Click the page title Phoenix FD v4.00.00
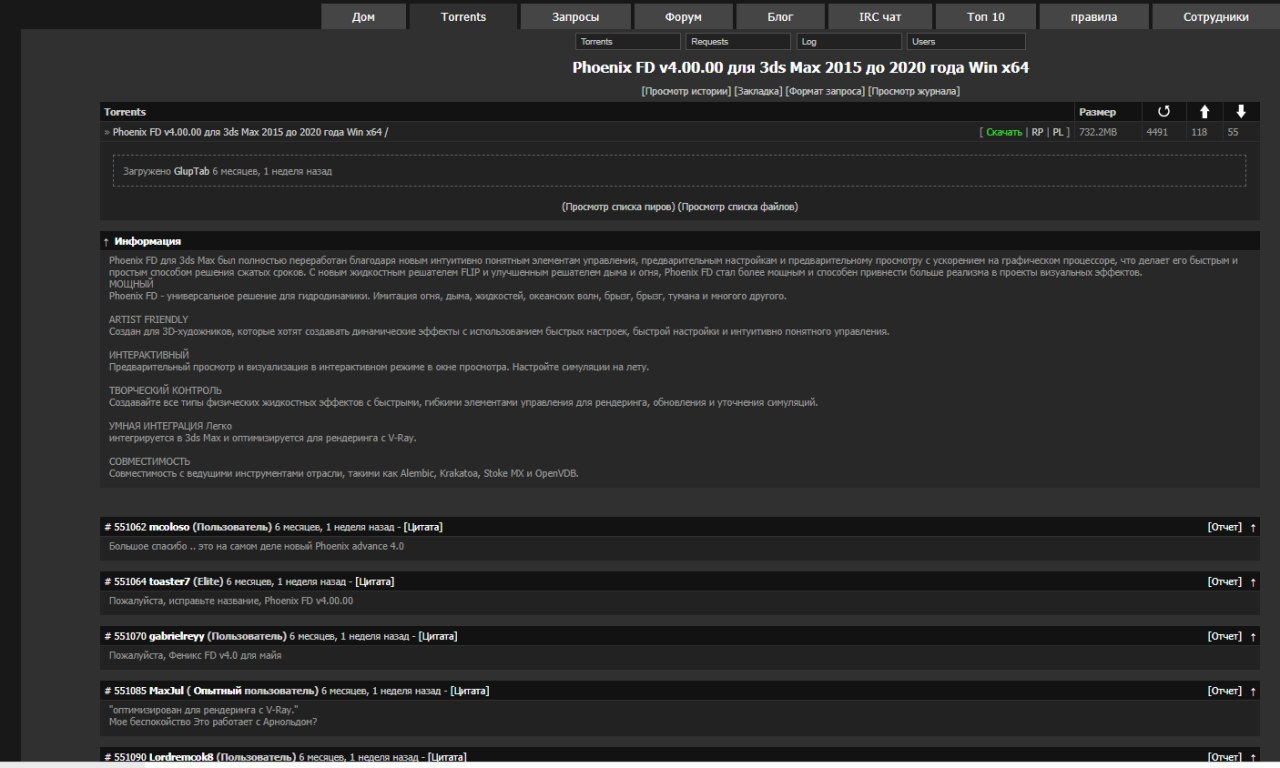 tap(800, 68)
